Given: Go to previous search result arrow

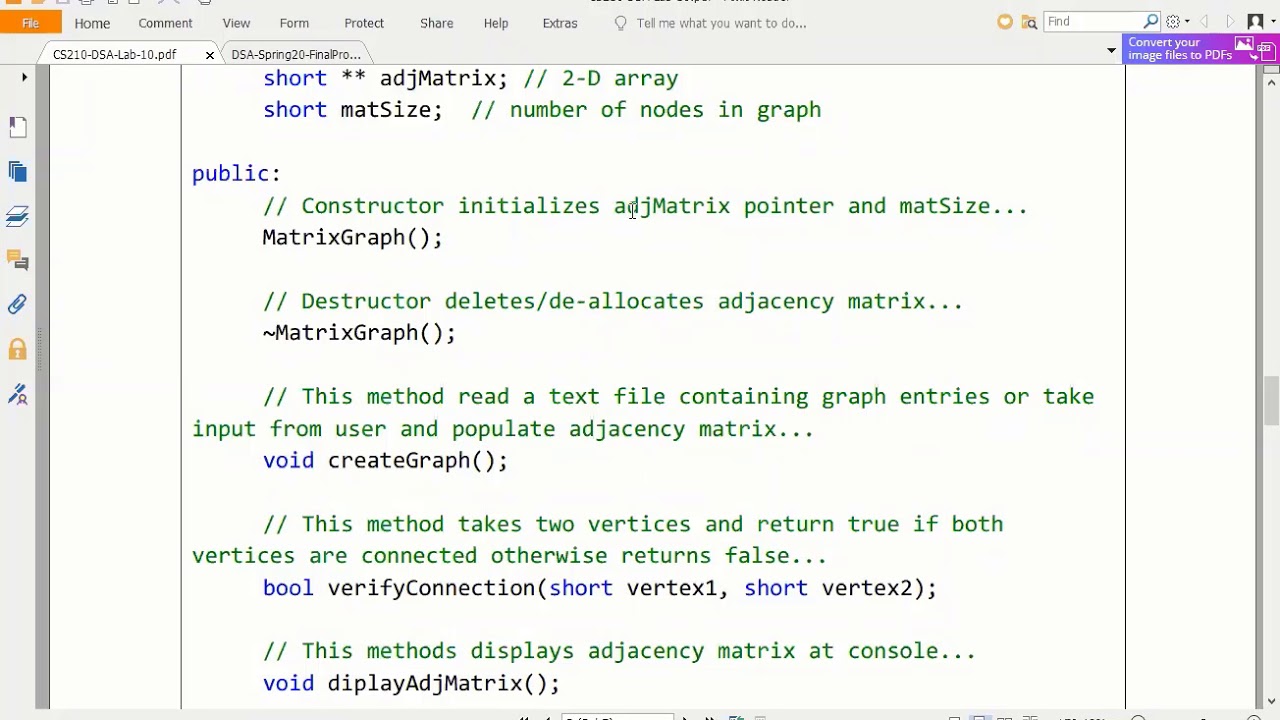Looking at the screenshot, I should (x=1204, y=22).
